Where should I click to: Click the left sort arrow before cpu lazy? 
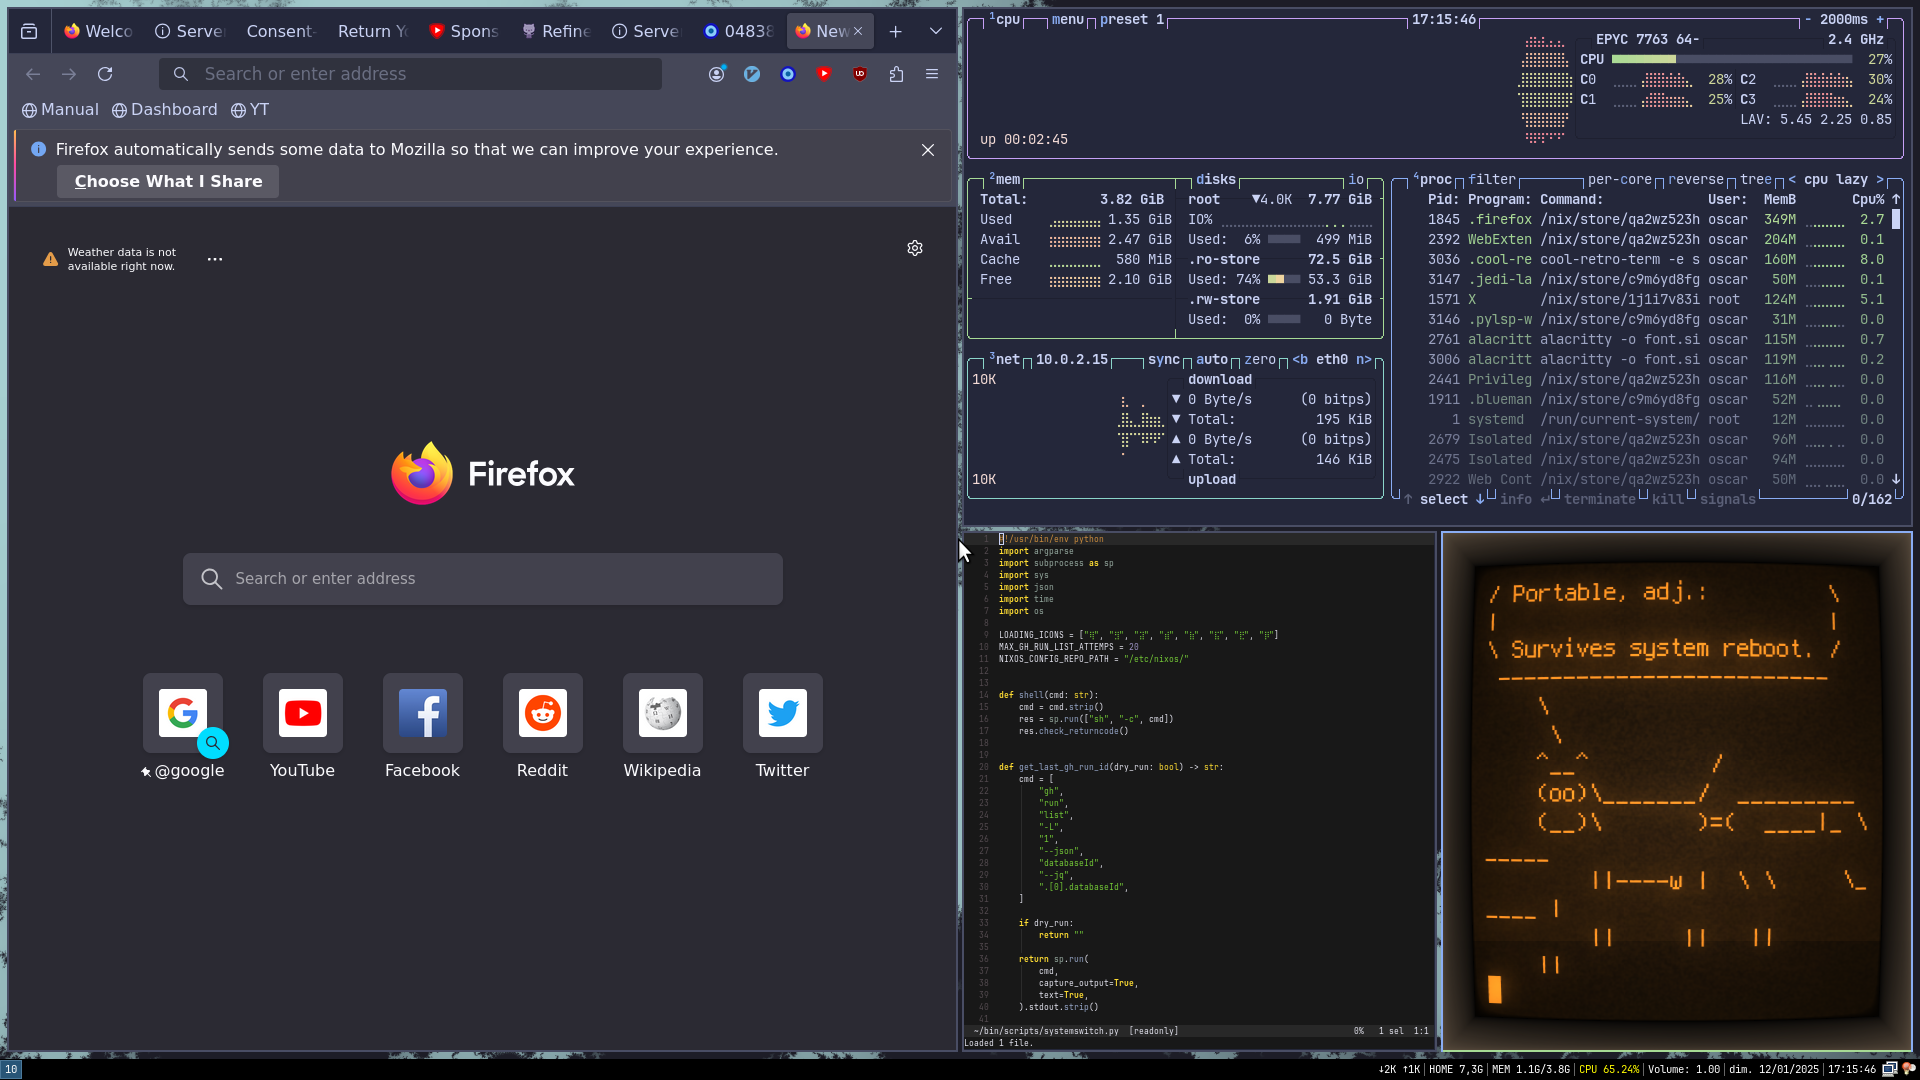[1792, 180]
